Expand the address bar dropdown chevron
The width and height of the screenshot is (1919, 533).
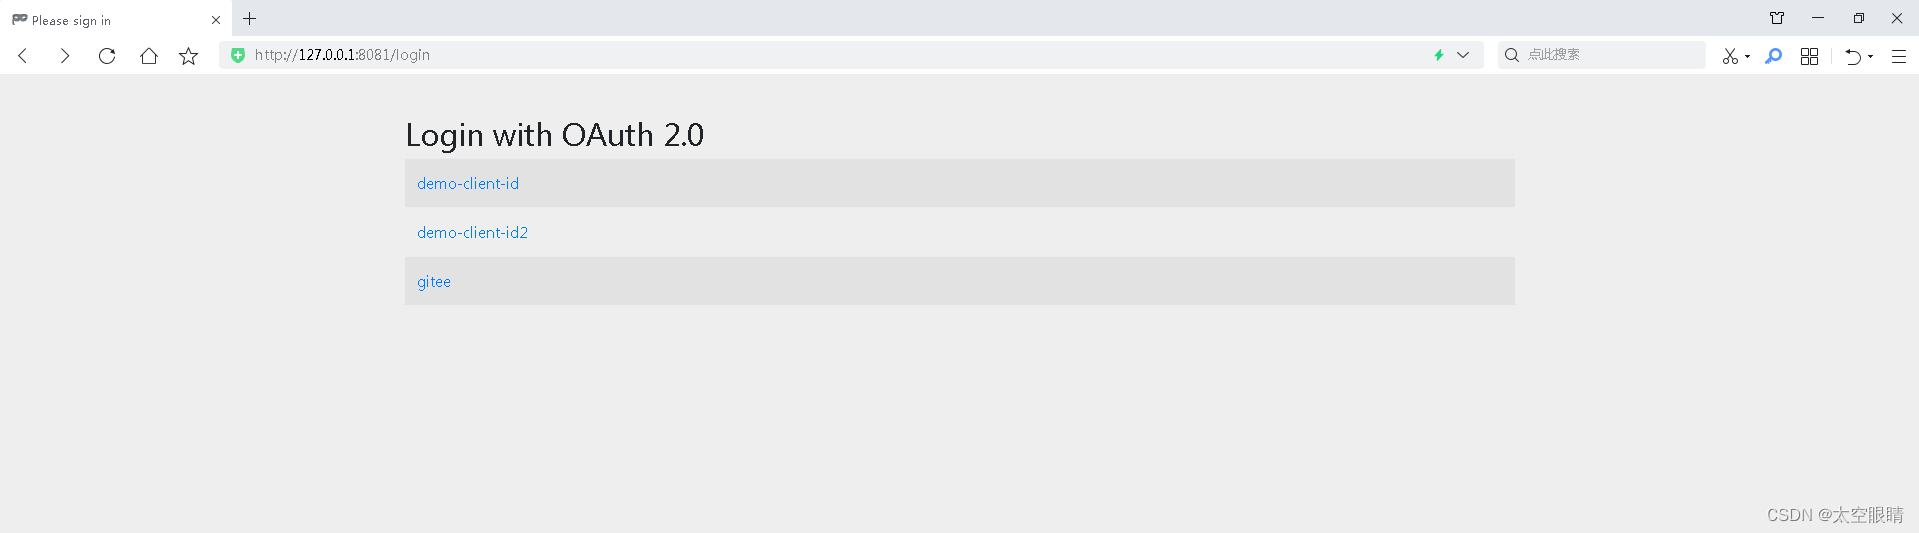point(1463,55)
